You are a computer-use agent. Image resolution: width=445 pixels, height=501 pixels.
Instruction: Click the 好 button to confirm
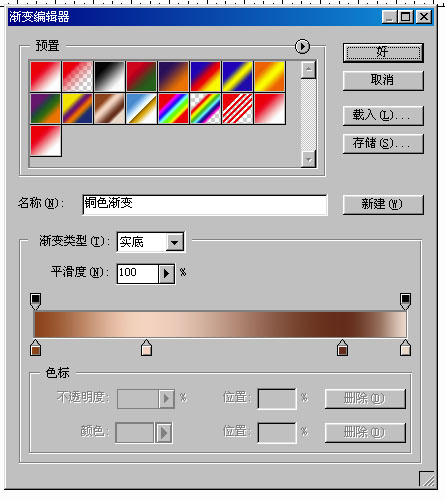(383, 53)
